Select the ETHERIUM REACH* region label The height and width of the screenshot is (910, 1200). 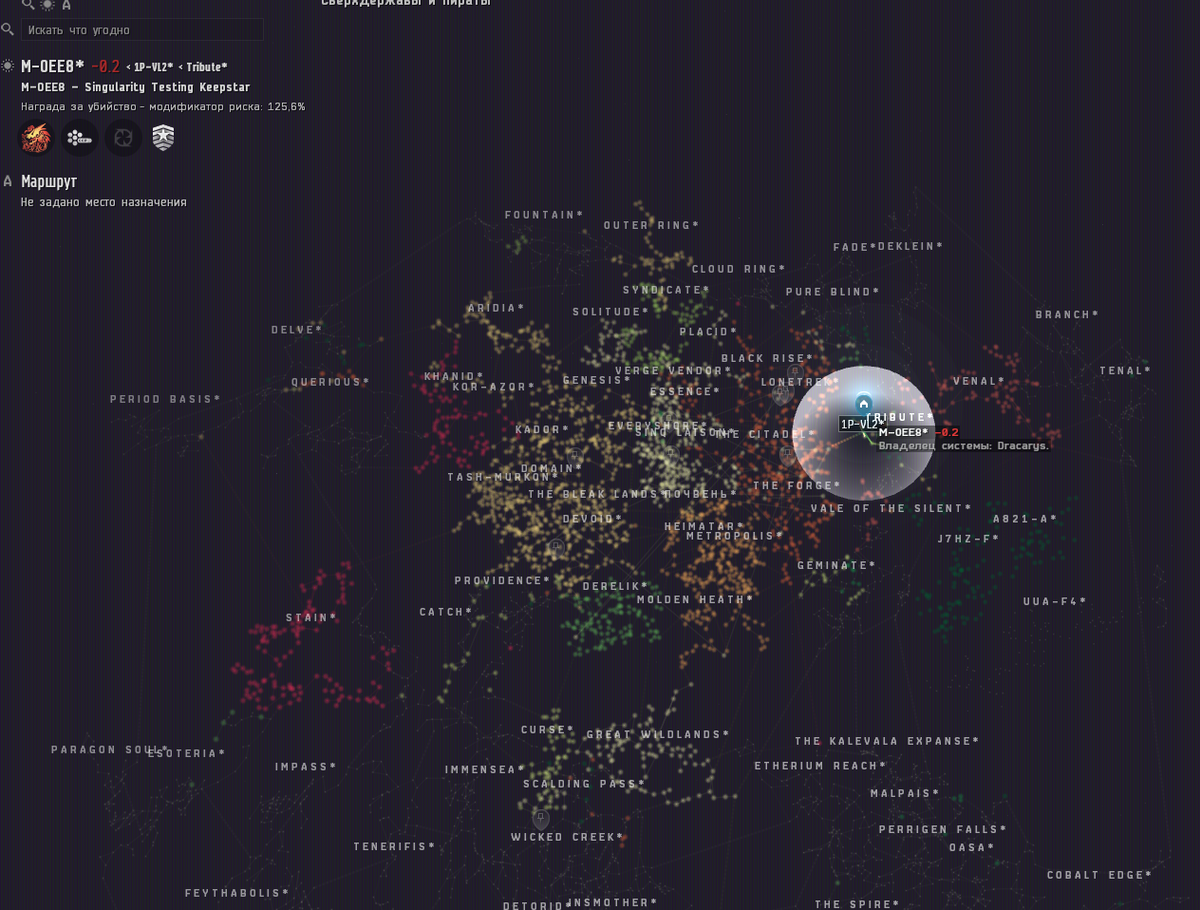coord(821,766)
